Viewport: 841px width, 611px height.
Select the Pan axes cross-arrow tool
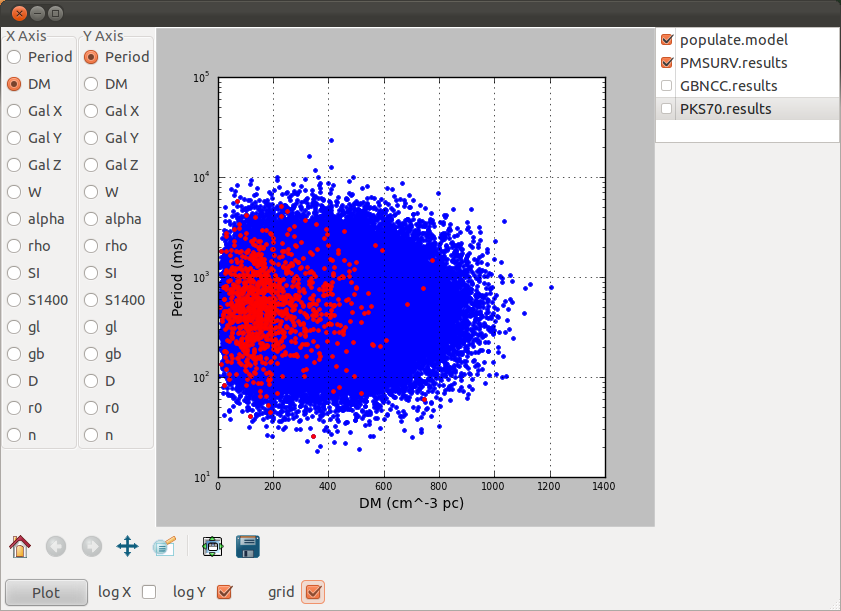point(127,546)
